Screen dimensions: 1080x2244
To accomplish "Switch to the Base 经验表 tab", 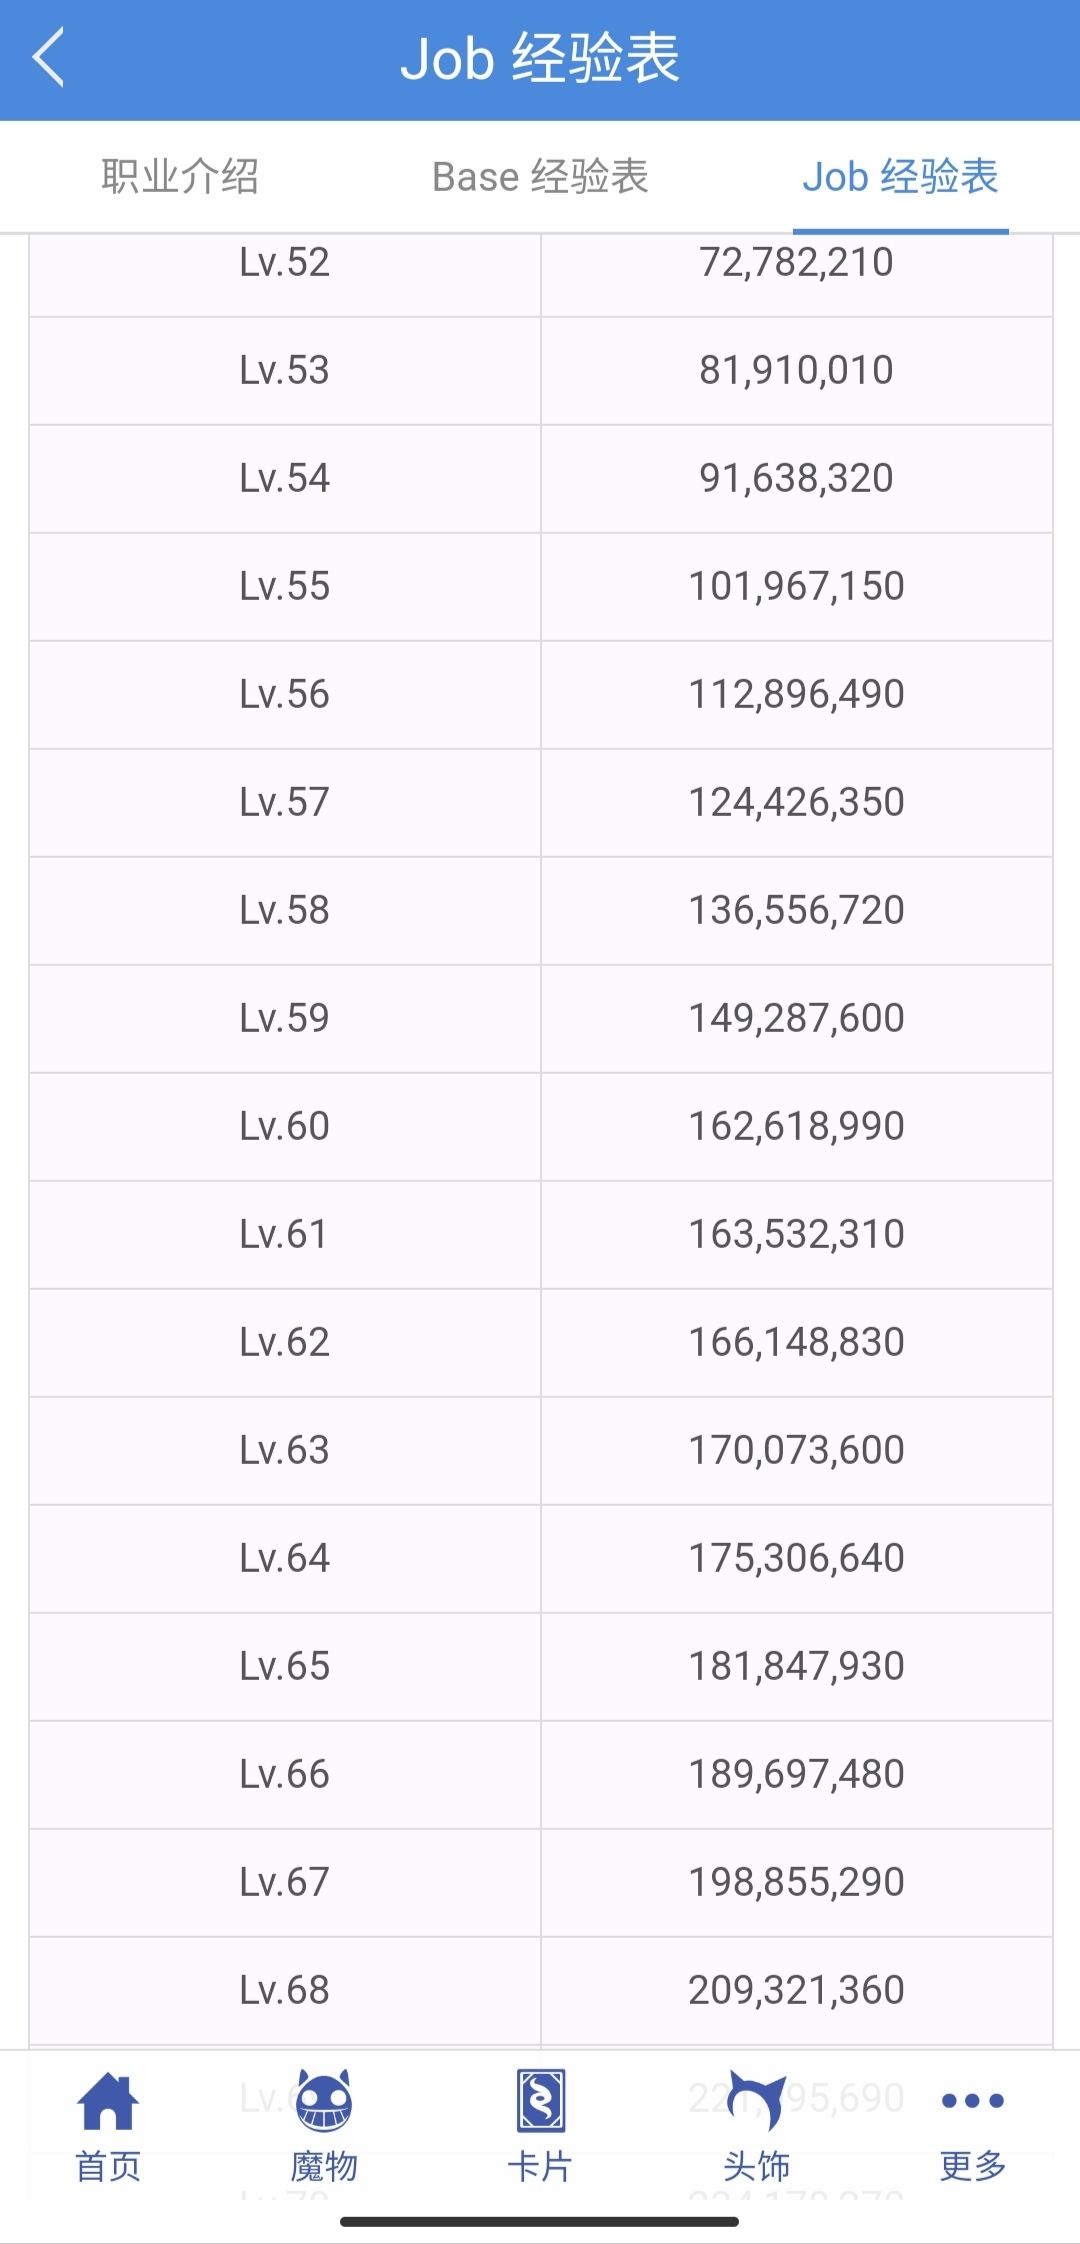I will pyautogui.click(x=540, y=177).
